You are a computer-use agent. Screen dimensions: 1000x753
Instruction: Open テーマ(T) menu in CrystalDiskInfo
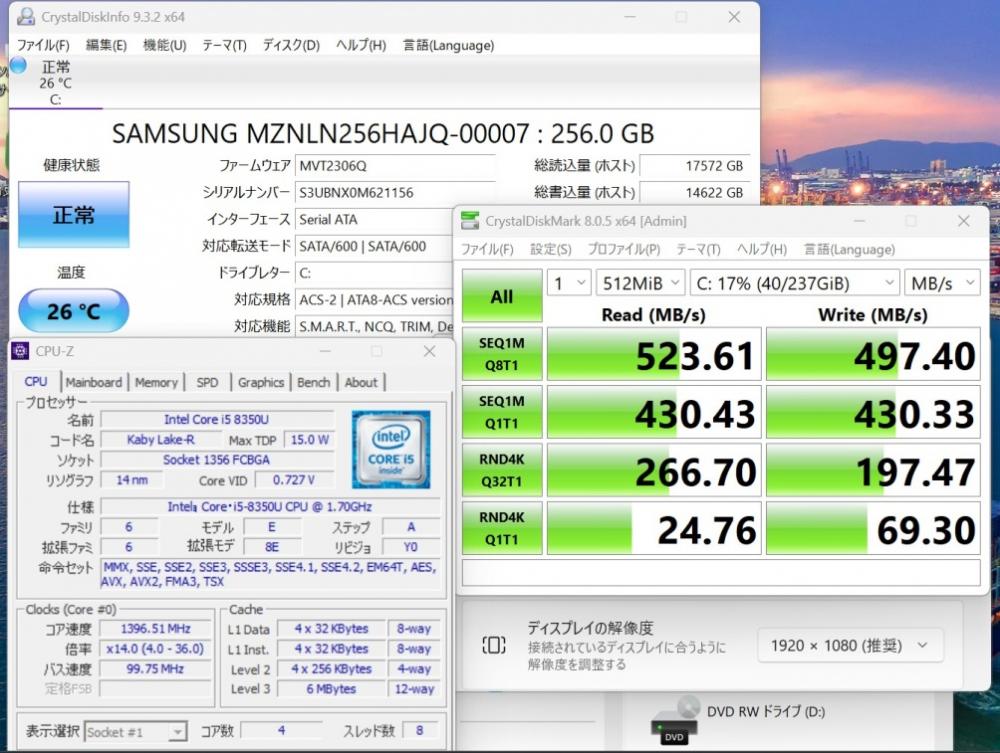coord(224,45)
